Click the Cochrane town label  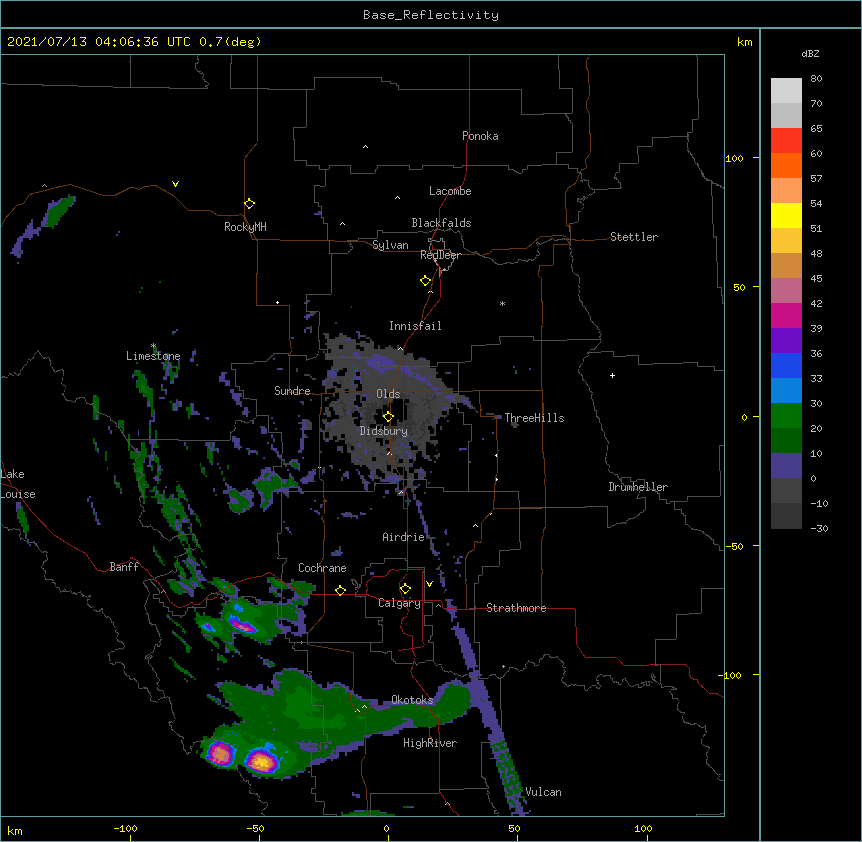[322, 568]
